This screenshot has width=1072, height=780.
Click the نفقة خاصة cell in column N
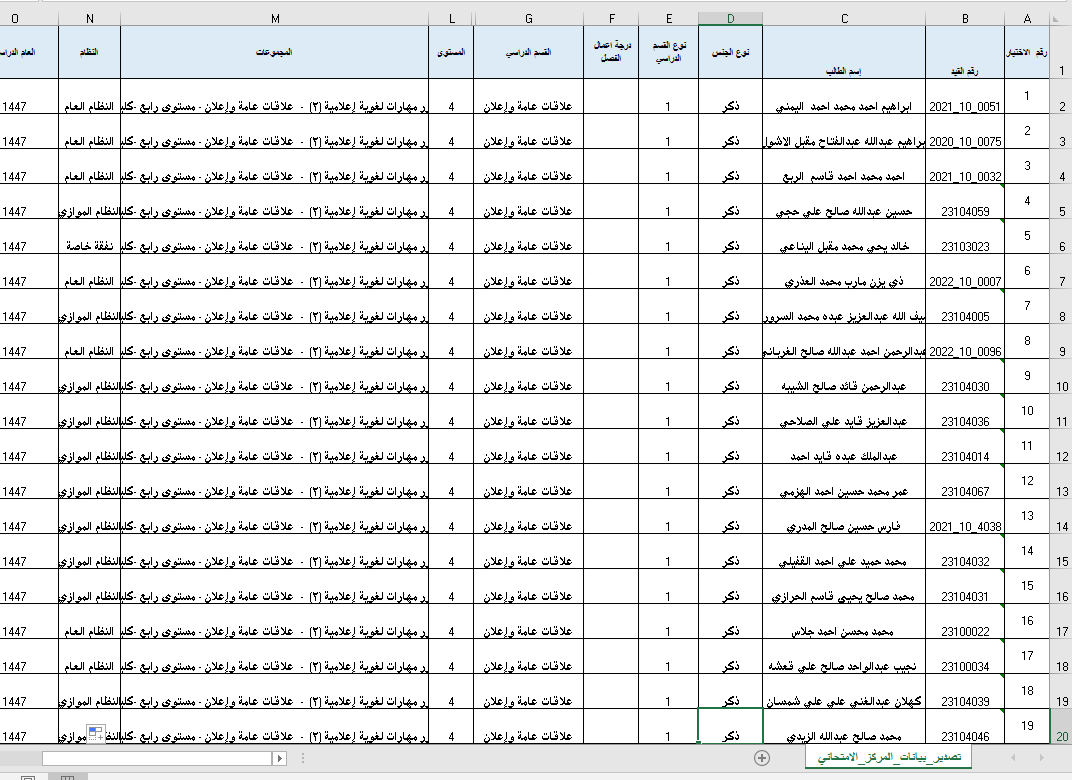click(x=89, y=246)
